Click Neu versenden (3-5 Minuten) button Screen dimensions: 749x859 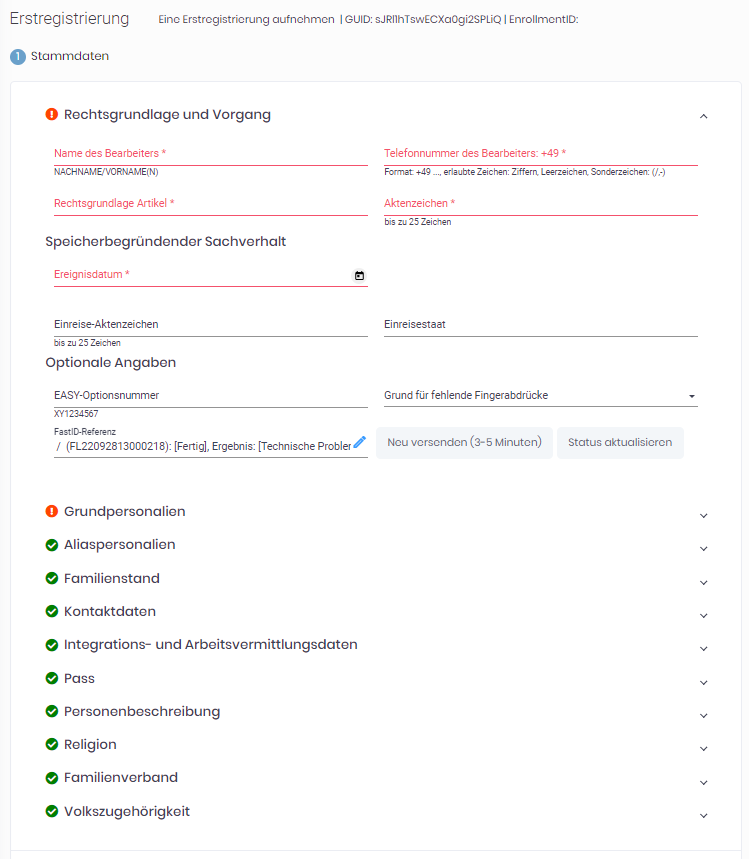click(464, 443)
